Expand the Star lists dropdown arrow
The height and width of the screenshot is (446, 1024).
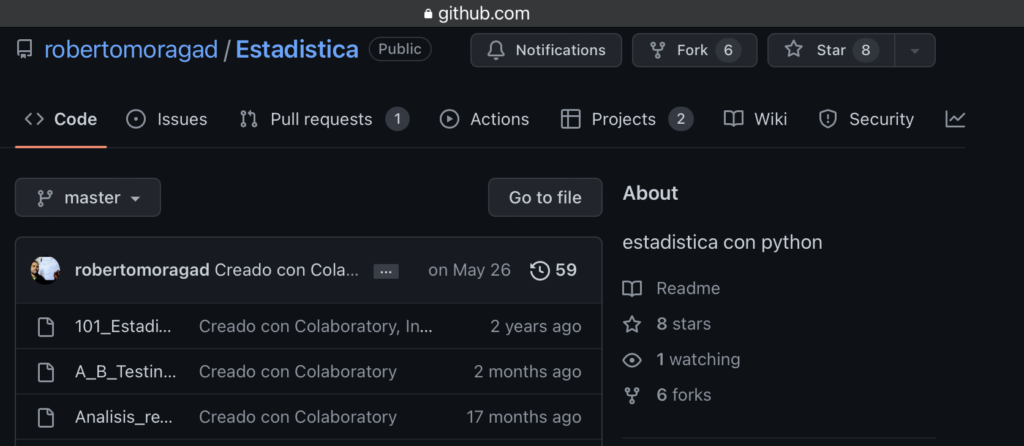pos(914,50)
